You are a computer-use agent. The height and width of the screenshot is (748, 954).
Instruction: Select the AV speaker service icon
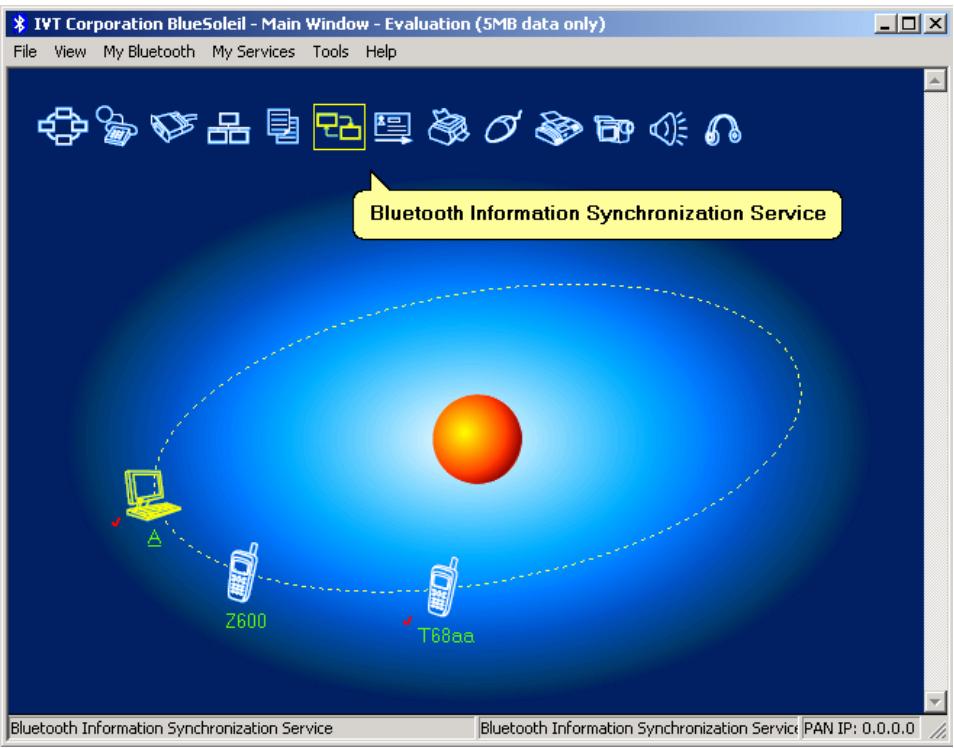[668, 128]
